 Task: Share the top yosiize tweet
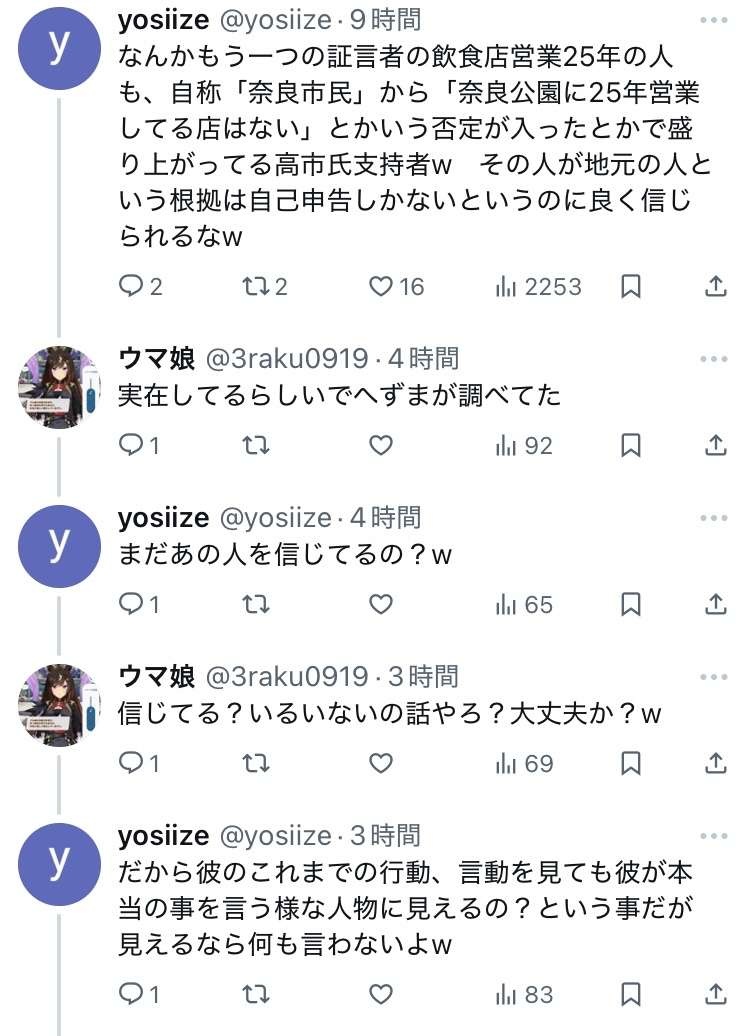click(715, 287)
